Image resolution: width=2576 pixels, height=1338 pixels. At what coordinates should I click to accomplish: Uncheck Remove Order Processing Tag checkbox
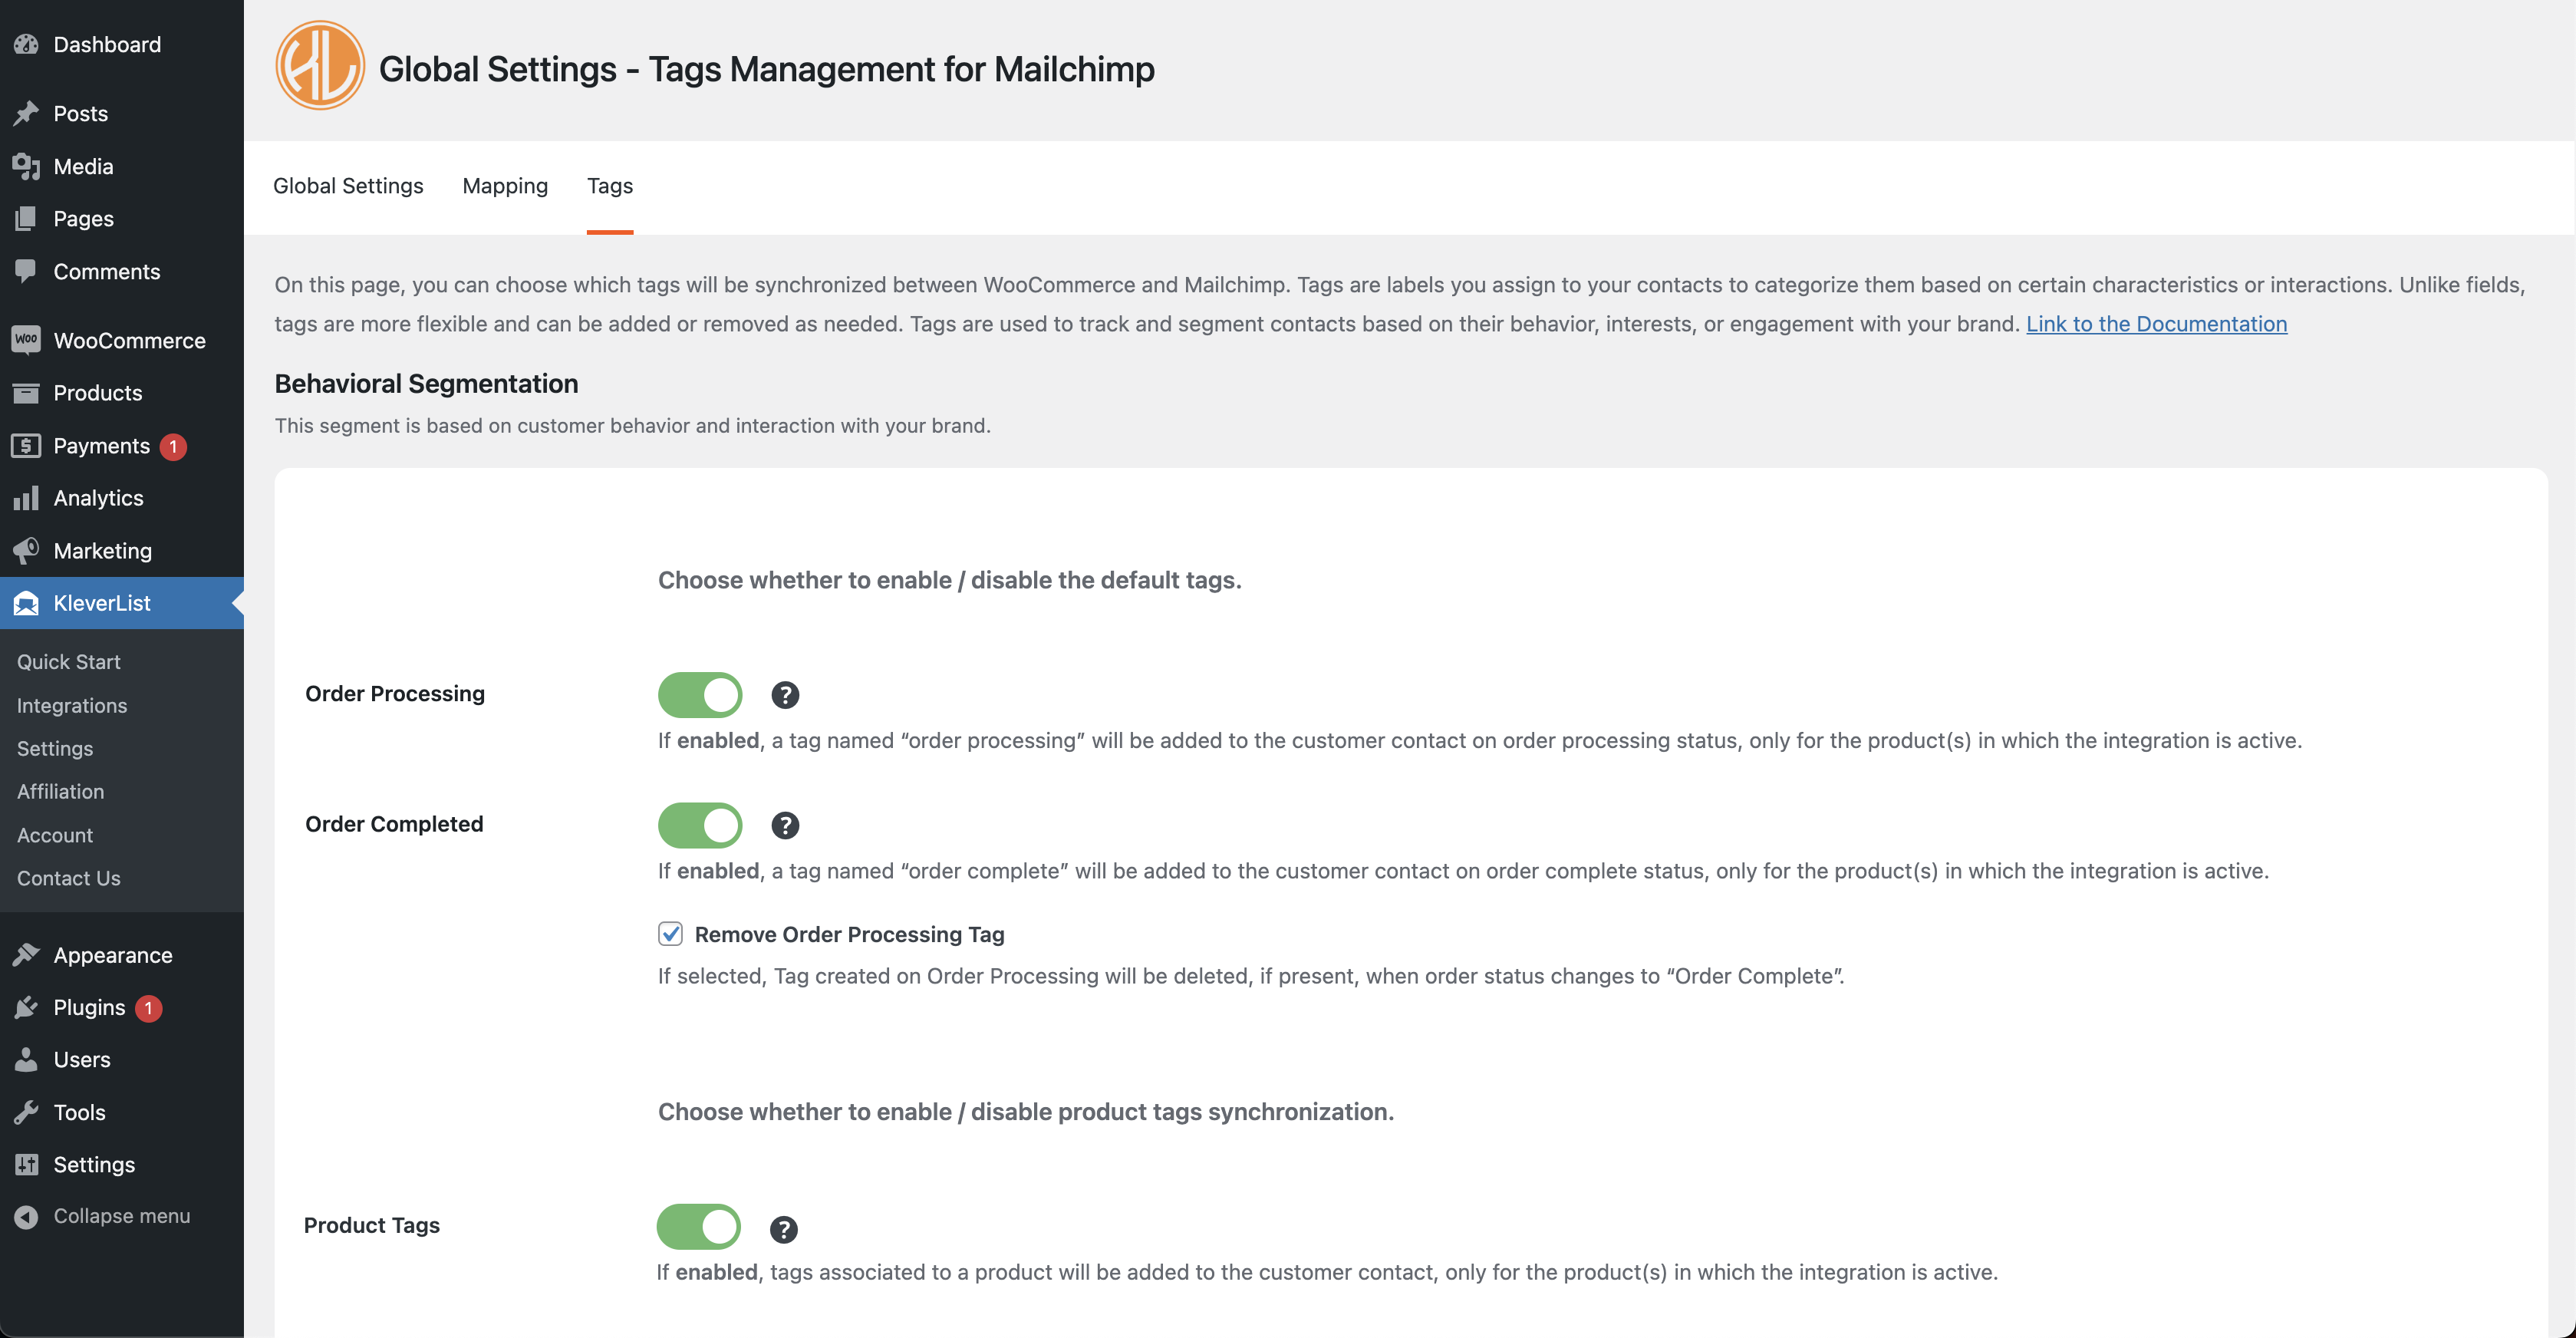[670, 934]
